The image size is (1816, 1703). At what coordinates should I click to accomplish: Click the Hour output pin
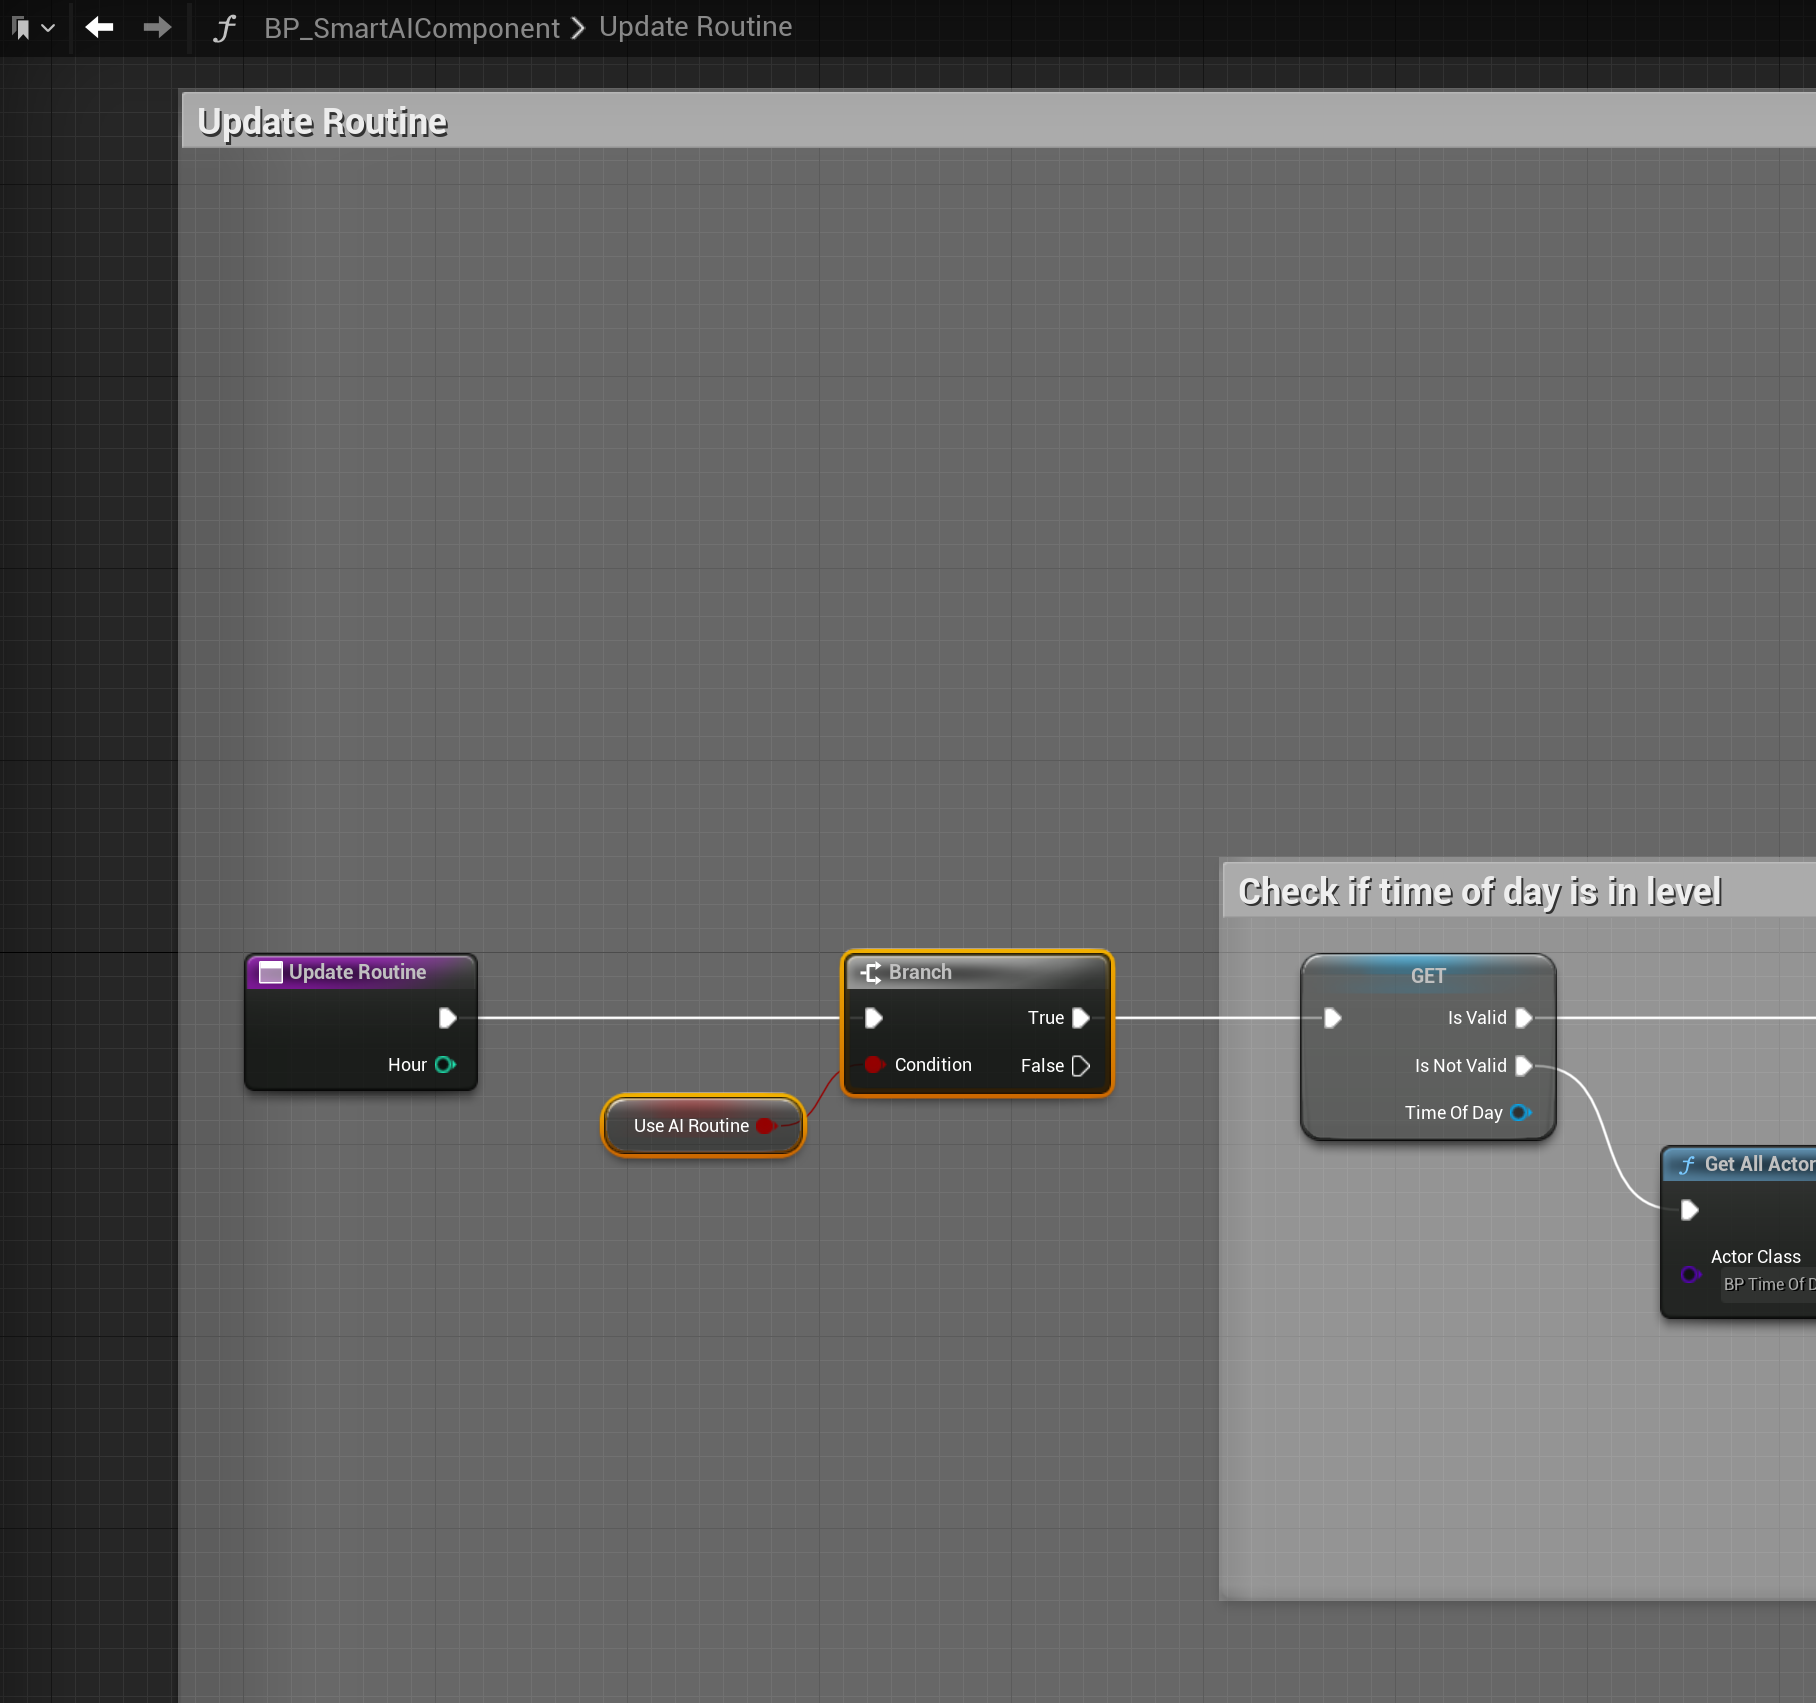[445, 1065]
